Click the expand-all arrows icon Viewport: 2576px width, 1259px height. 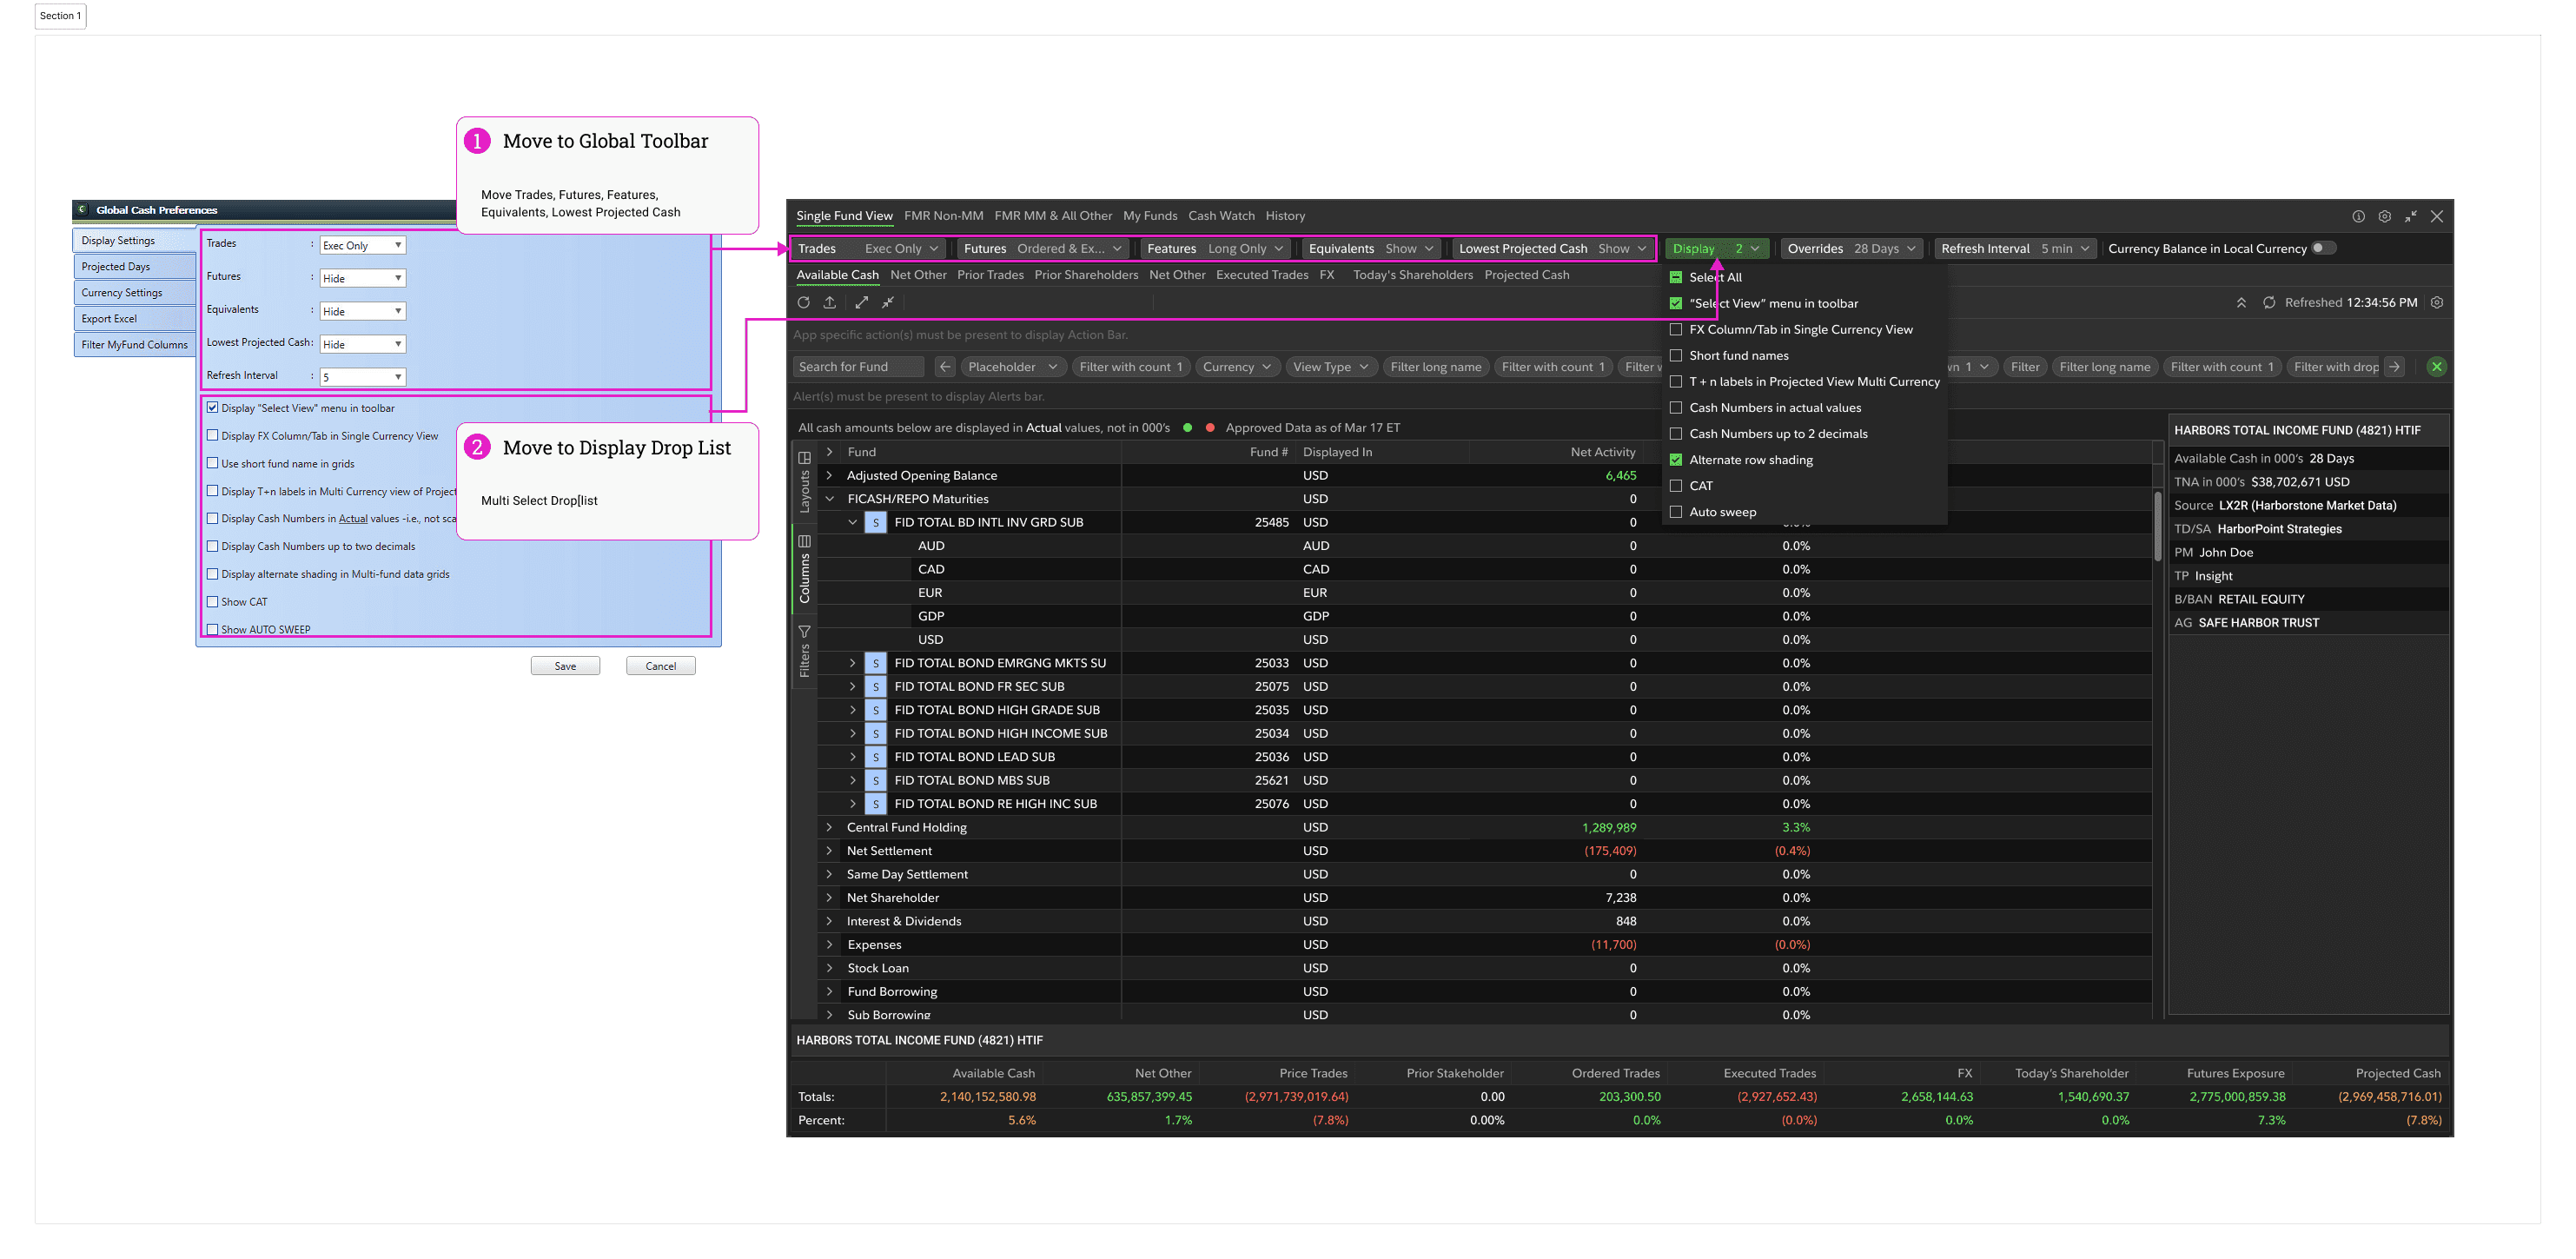tap(861, 302)
